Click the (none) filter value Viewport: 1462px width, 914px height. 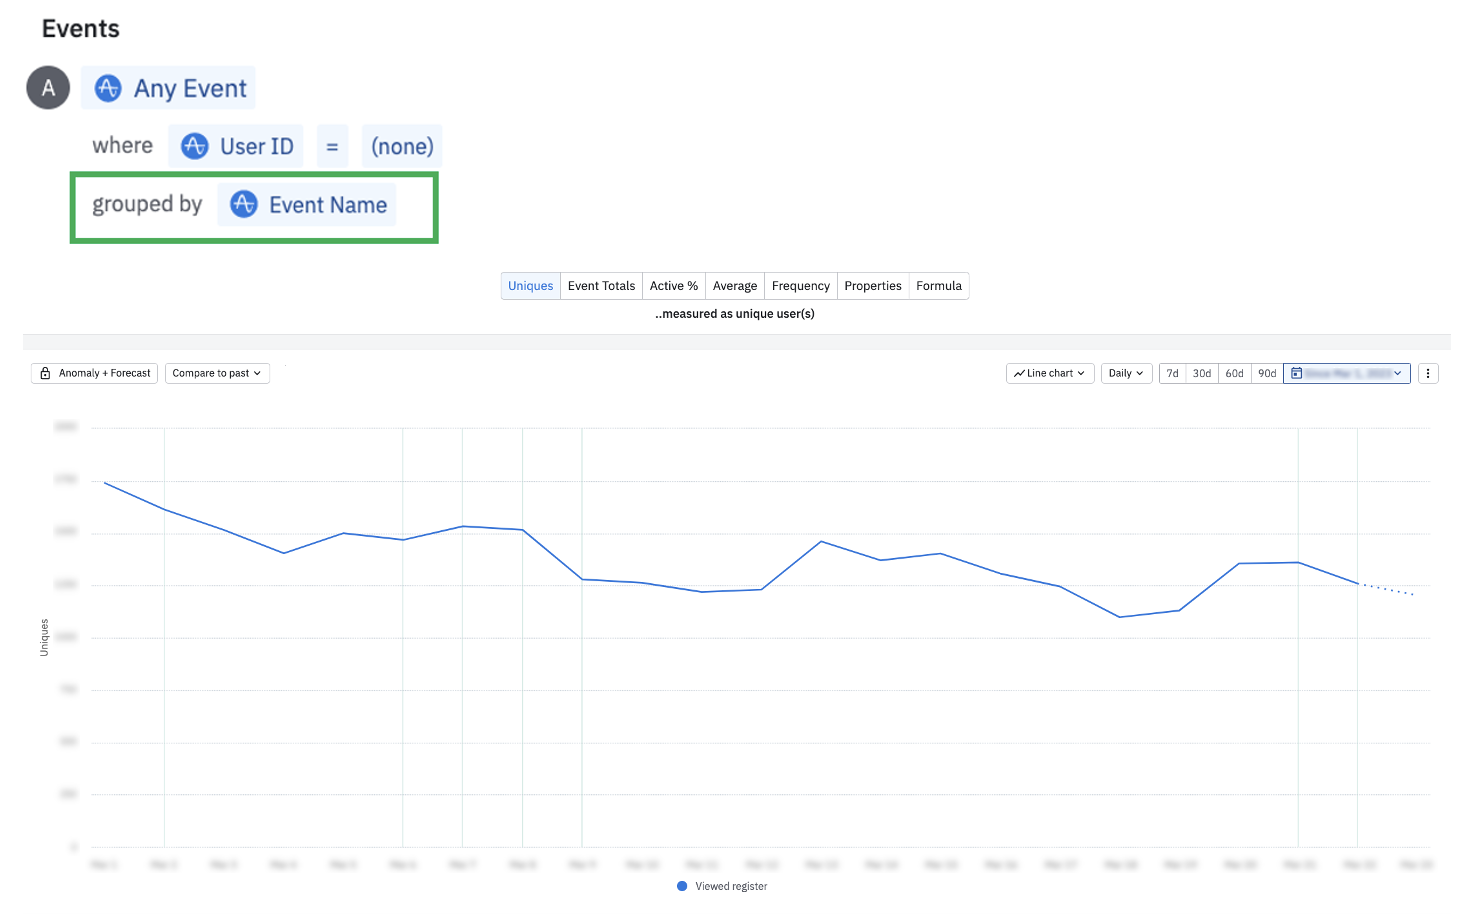(x=402, y=146)
